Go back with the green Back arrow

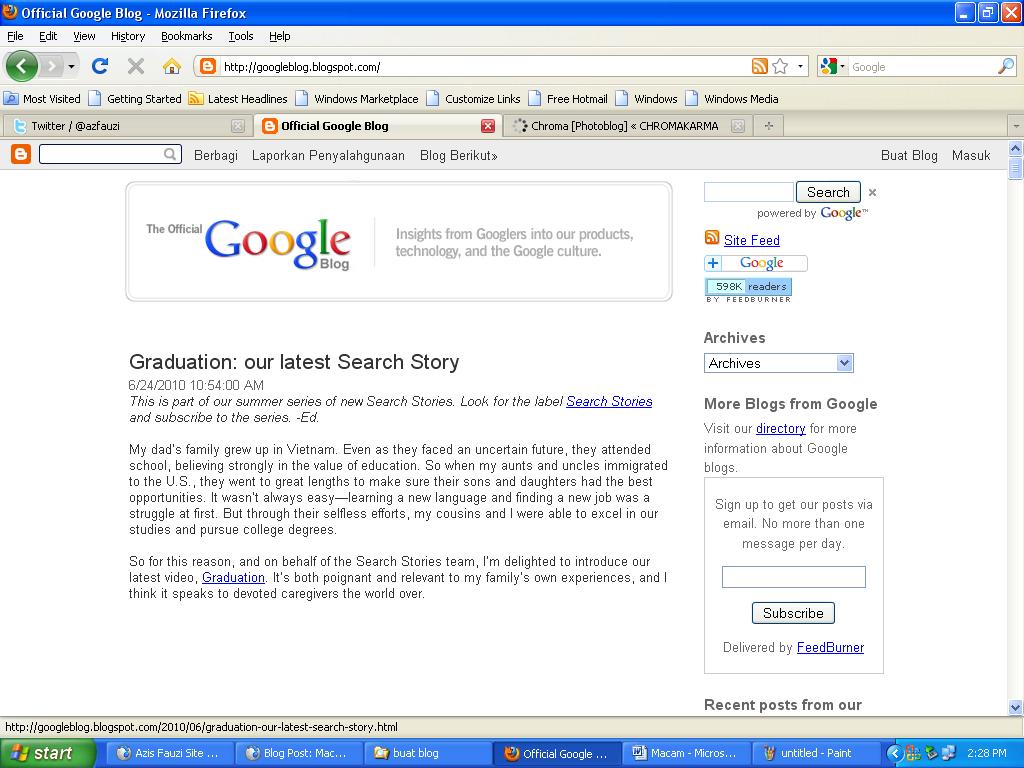click(21, 66)
